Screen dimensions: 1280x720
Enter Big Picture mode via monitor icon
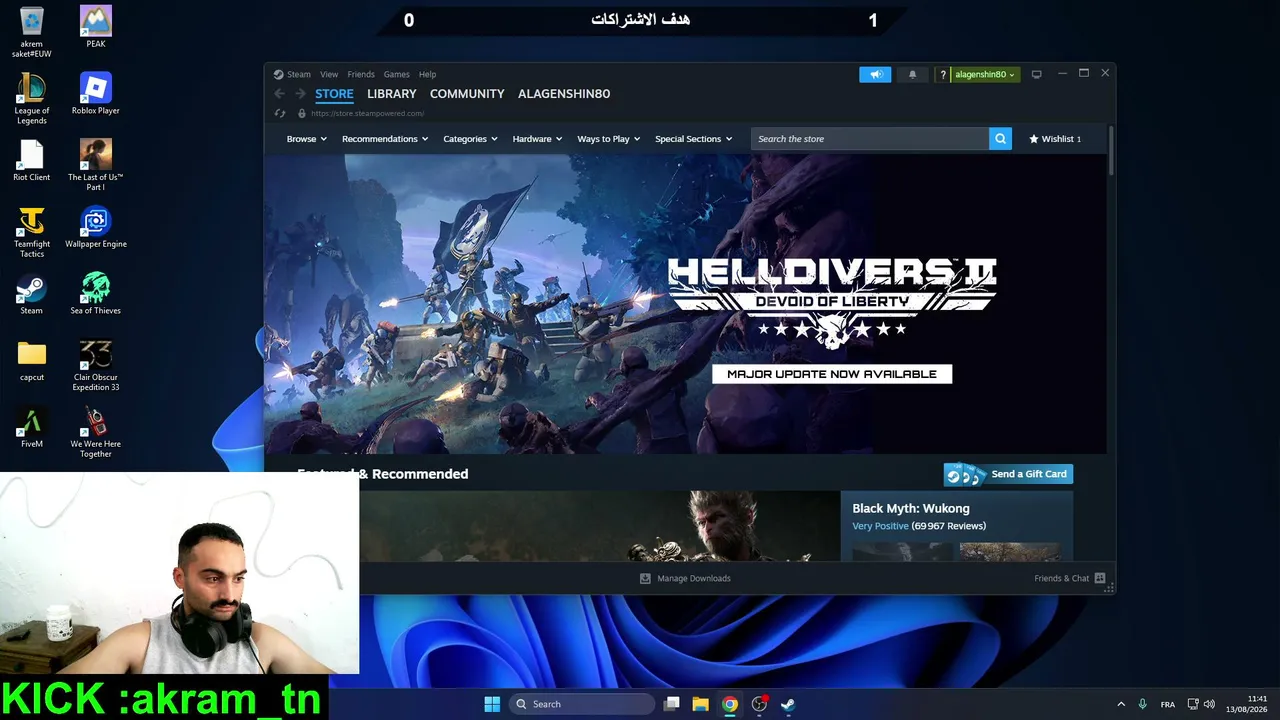1036,74
